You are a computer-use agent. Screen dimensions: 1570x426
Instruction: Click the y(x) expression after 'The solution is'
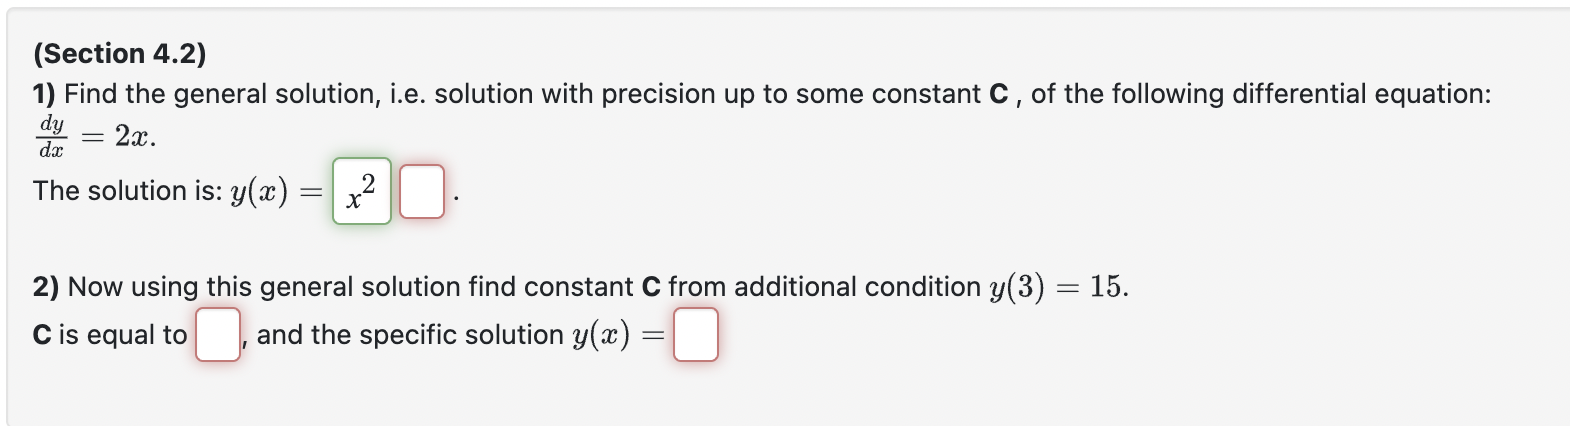(259, 191)
